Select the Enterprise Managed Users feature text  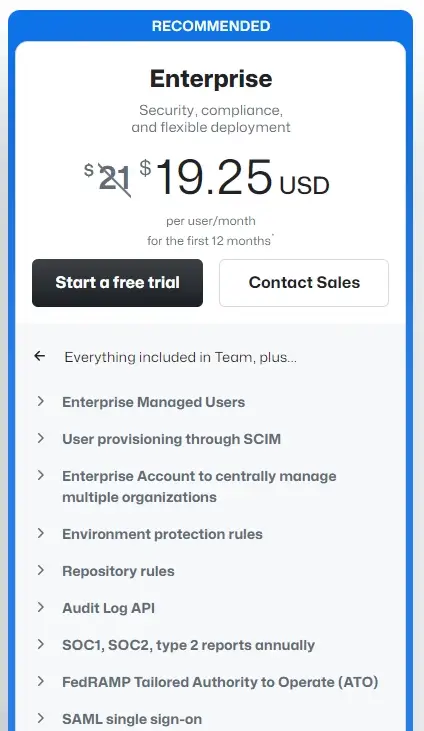click(x=153, y=402)
